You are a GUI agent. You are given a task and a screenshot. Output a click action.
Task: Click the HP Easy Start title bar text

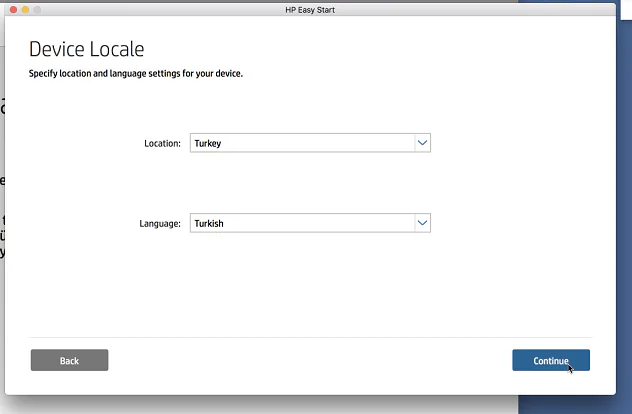[x=315, y=9]
